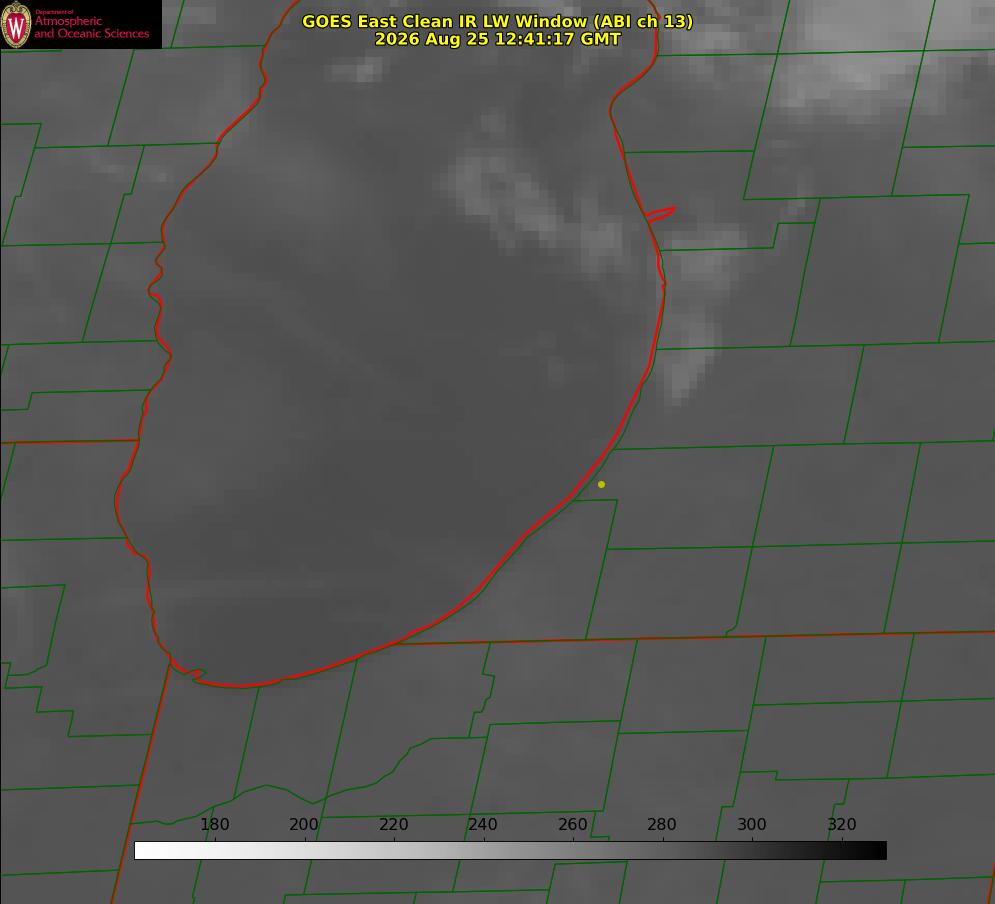Click the colorbar label '180'

214,824
